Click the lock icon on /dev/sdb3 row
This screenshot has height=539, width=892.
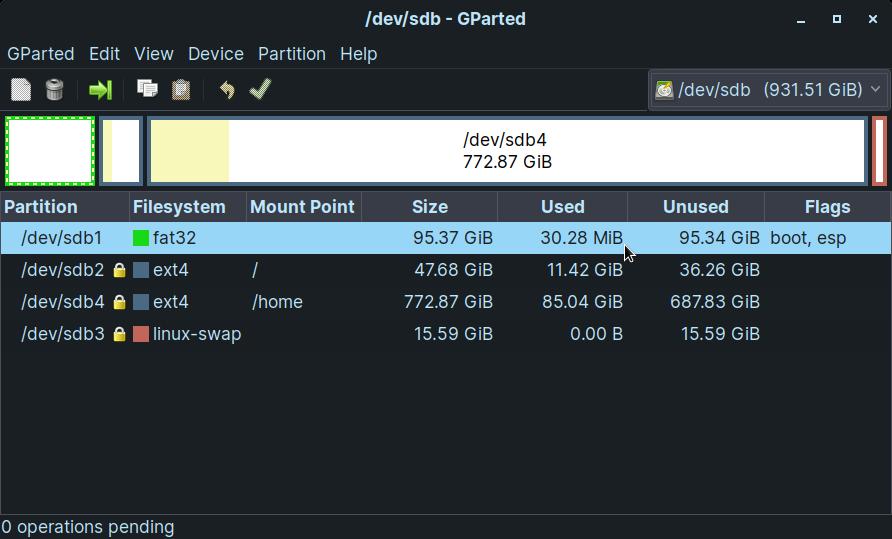(x=119, y=334)
